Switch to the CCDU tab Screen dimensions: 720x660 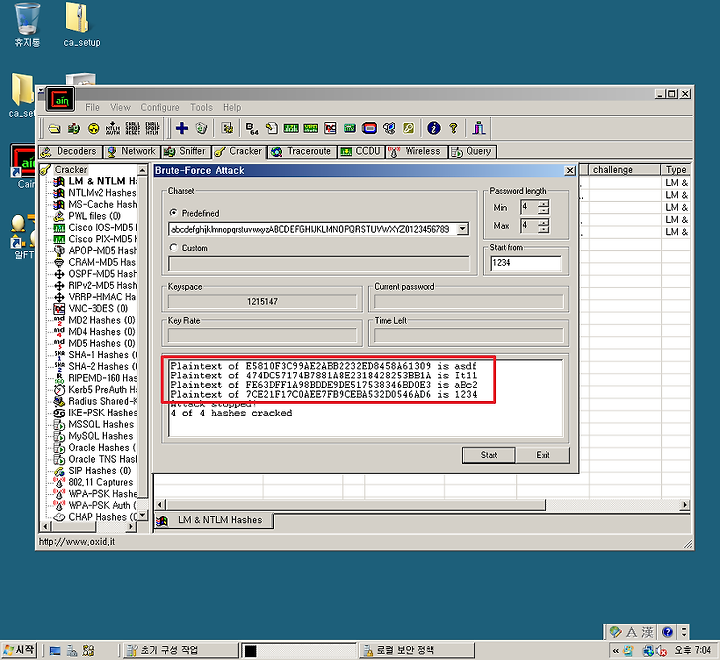click(361, 151)
